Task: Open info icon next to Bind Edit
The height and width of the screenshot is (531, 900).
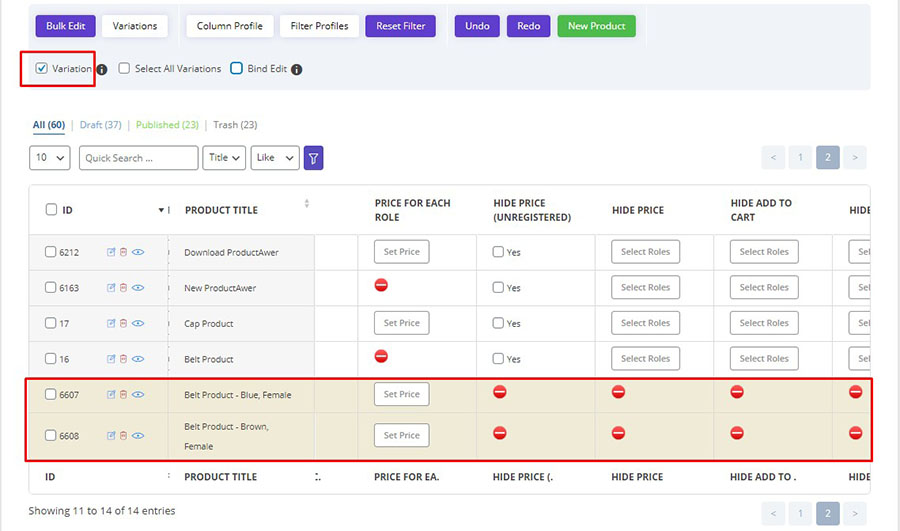Action: click(296, 69)
